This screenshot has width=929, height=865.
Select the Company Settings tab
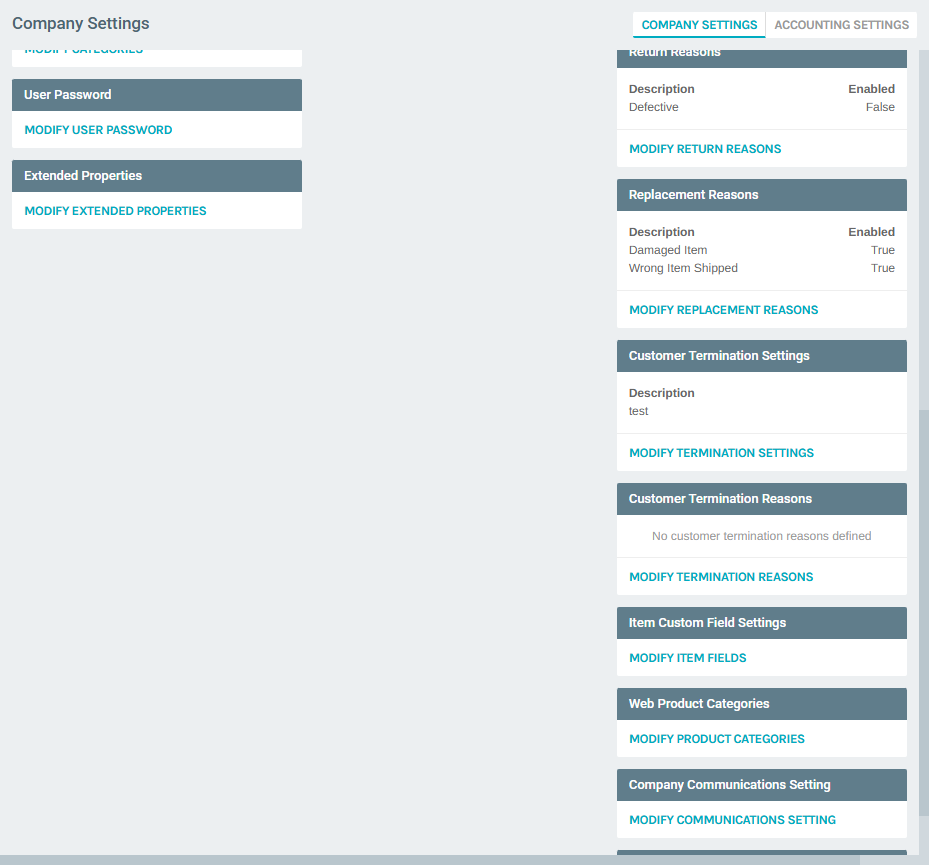pos(698,24)
